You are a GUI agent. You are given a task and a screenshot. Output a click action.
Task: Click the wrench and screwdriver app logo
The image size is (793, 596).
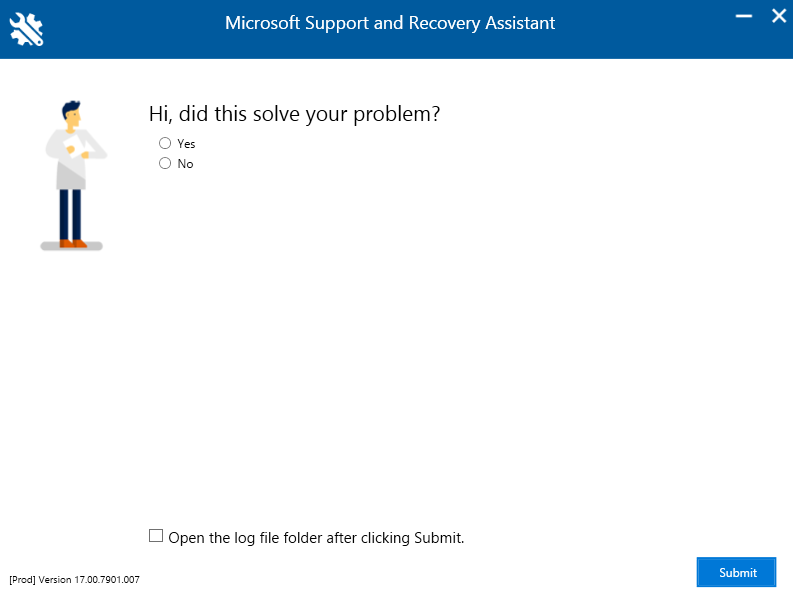tap(26, 29)
